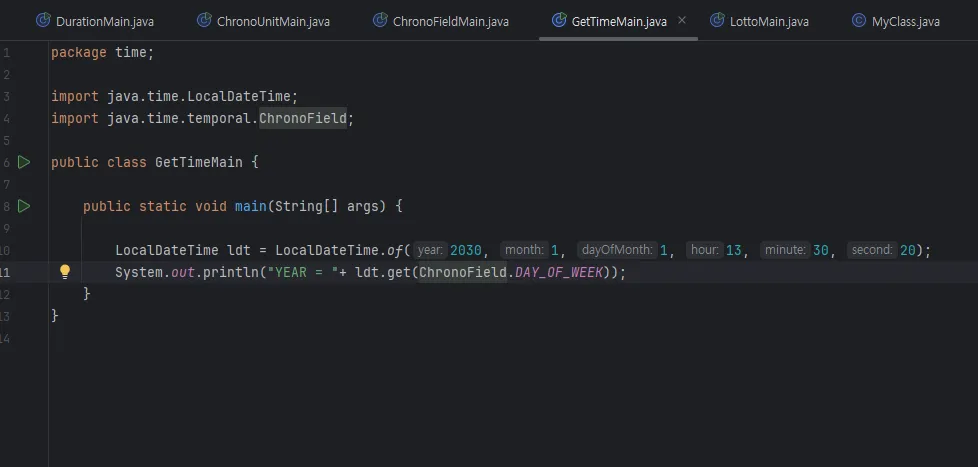Screen dimensions: 978x467
Task: Click the ChronoUnitMain.java class file icon
Action: [x=204, y=21]
